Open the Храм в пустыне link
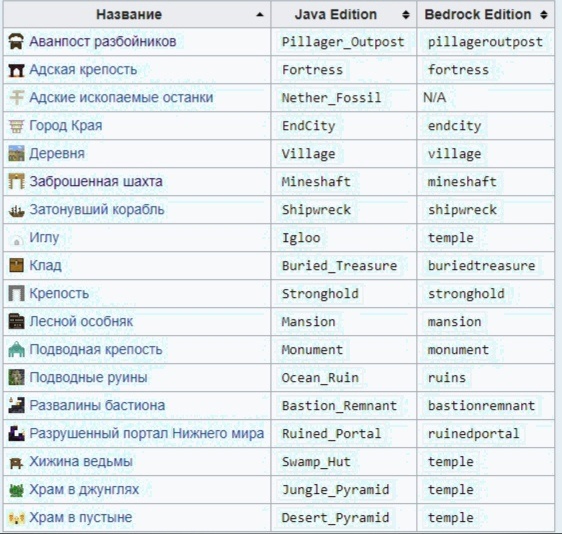This screenshot has height=534, width=562. [81, 518]
